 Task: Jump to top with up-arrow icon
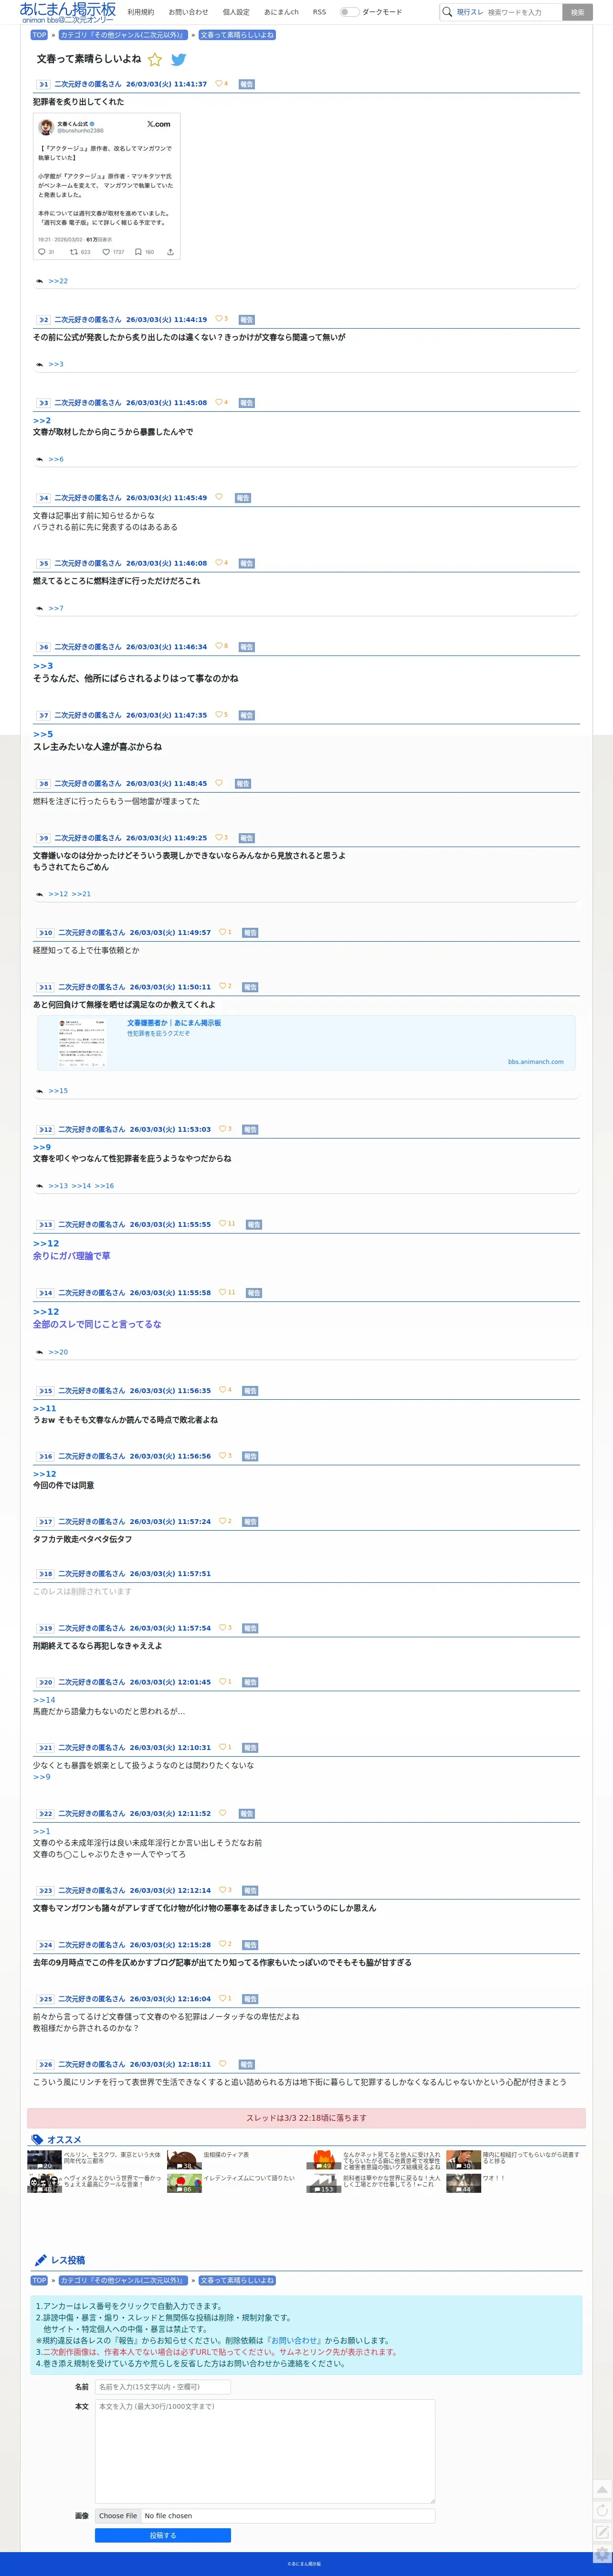(601, 2489)
